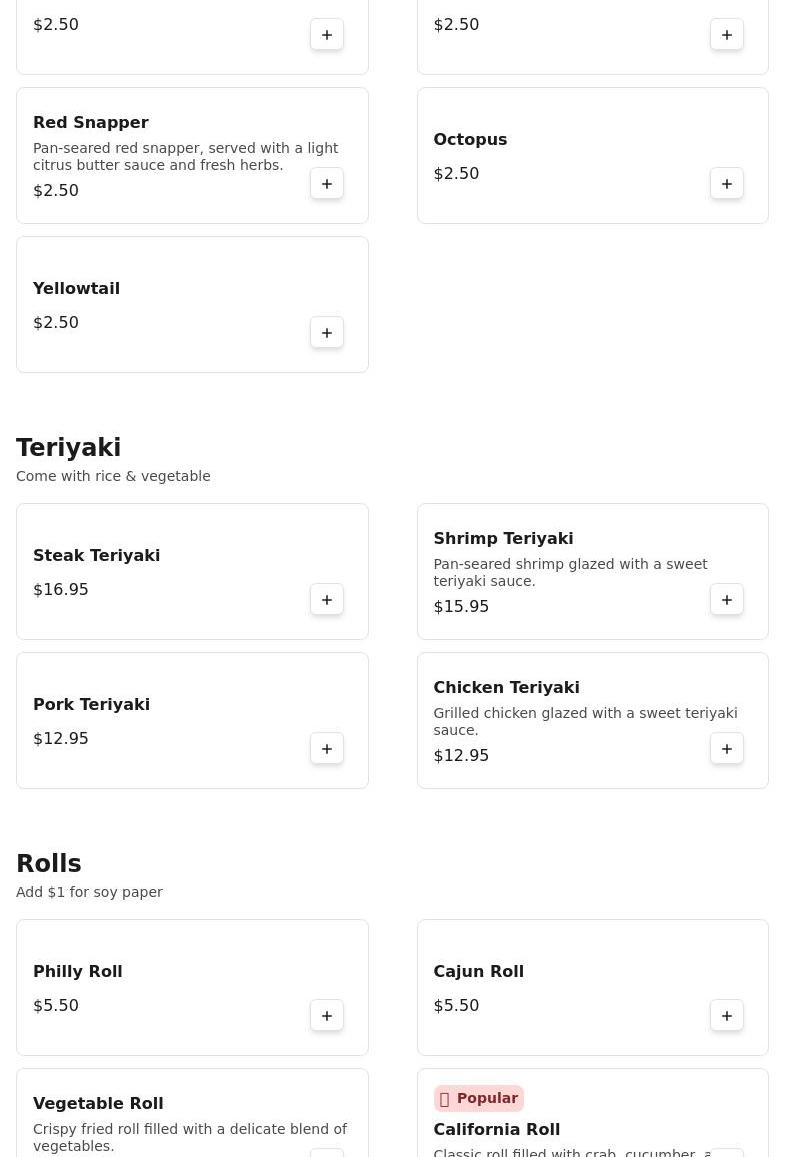The image size is (785, 1157).
Task: Add Steak Teriyaki to the cart
Action: click(x=327, y=600)
